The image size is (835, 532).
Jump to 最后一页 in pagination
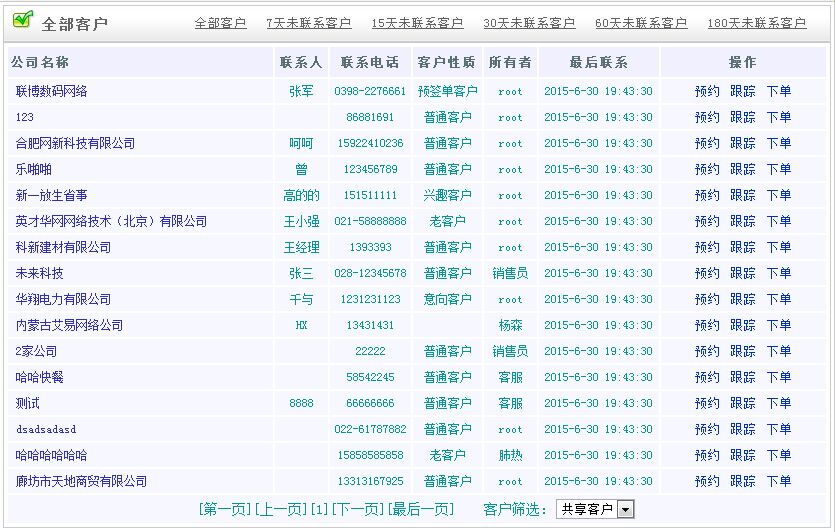pos(421,509)
